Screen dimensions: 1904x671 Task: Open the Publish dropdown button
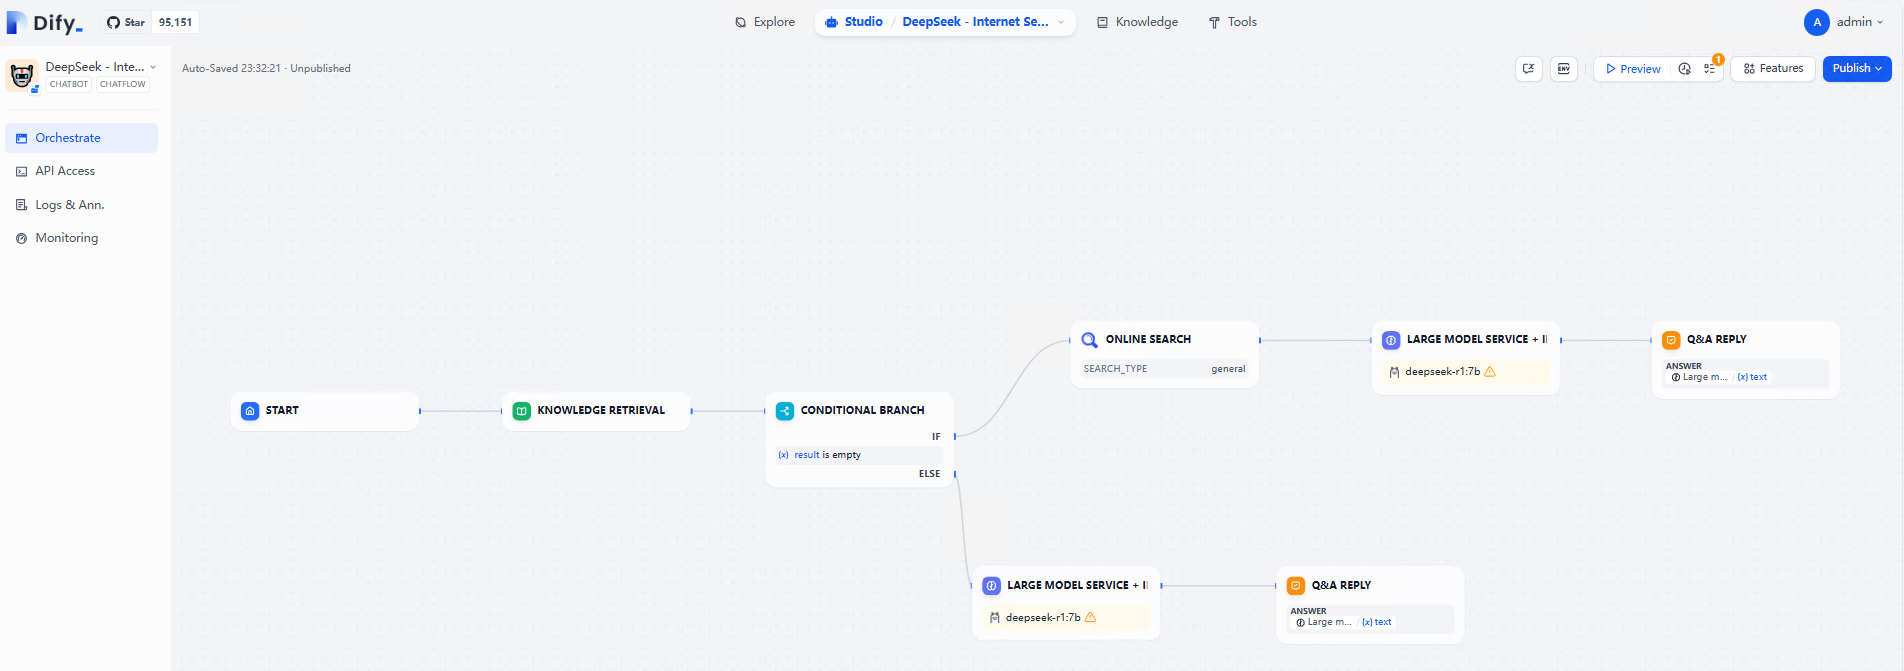coord(1857,69)
